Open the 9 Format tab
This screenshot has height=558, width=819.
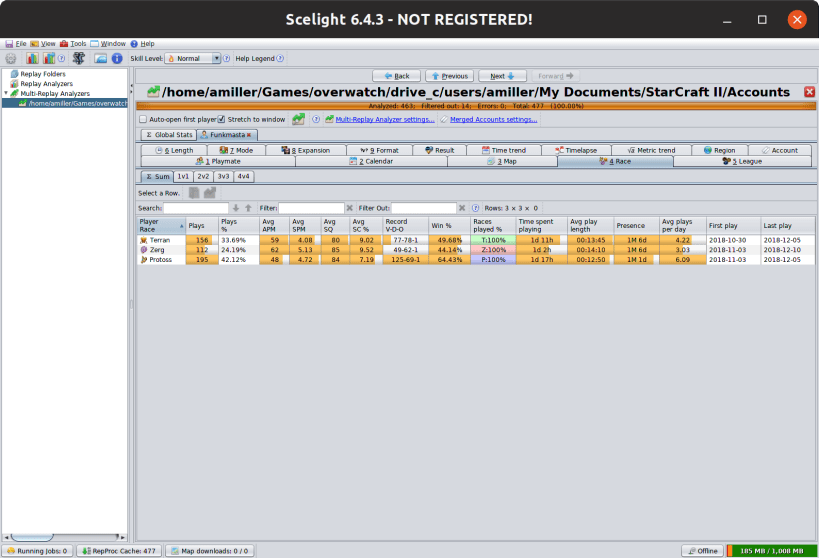coord(380,150)
